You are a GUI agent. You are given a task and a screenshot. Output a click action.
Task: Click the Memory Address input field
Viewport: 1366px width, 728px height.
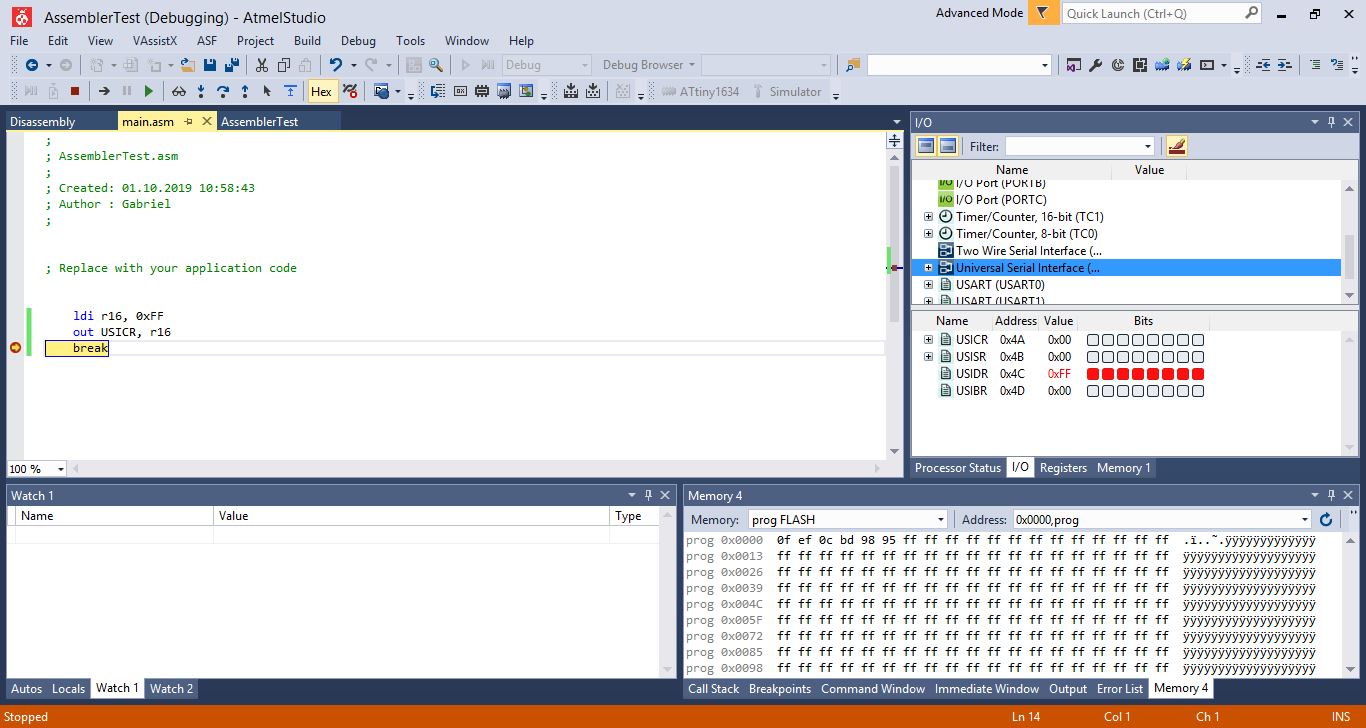(x=1162, y=519)
